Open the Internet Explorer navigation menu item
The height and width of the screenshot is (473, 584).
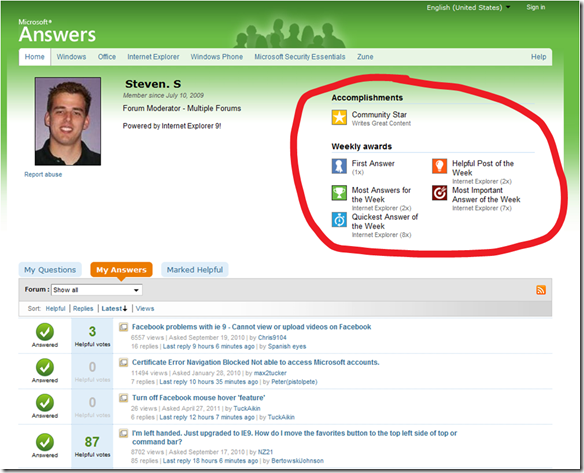[x=153, y=57]
